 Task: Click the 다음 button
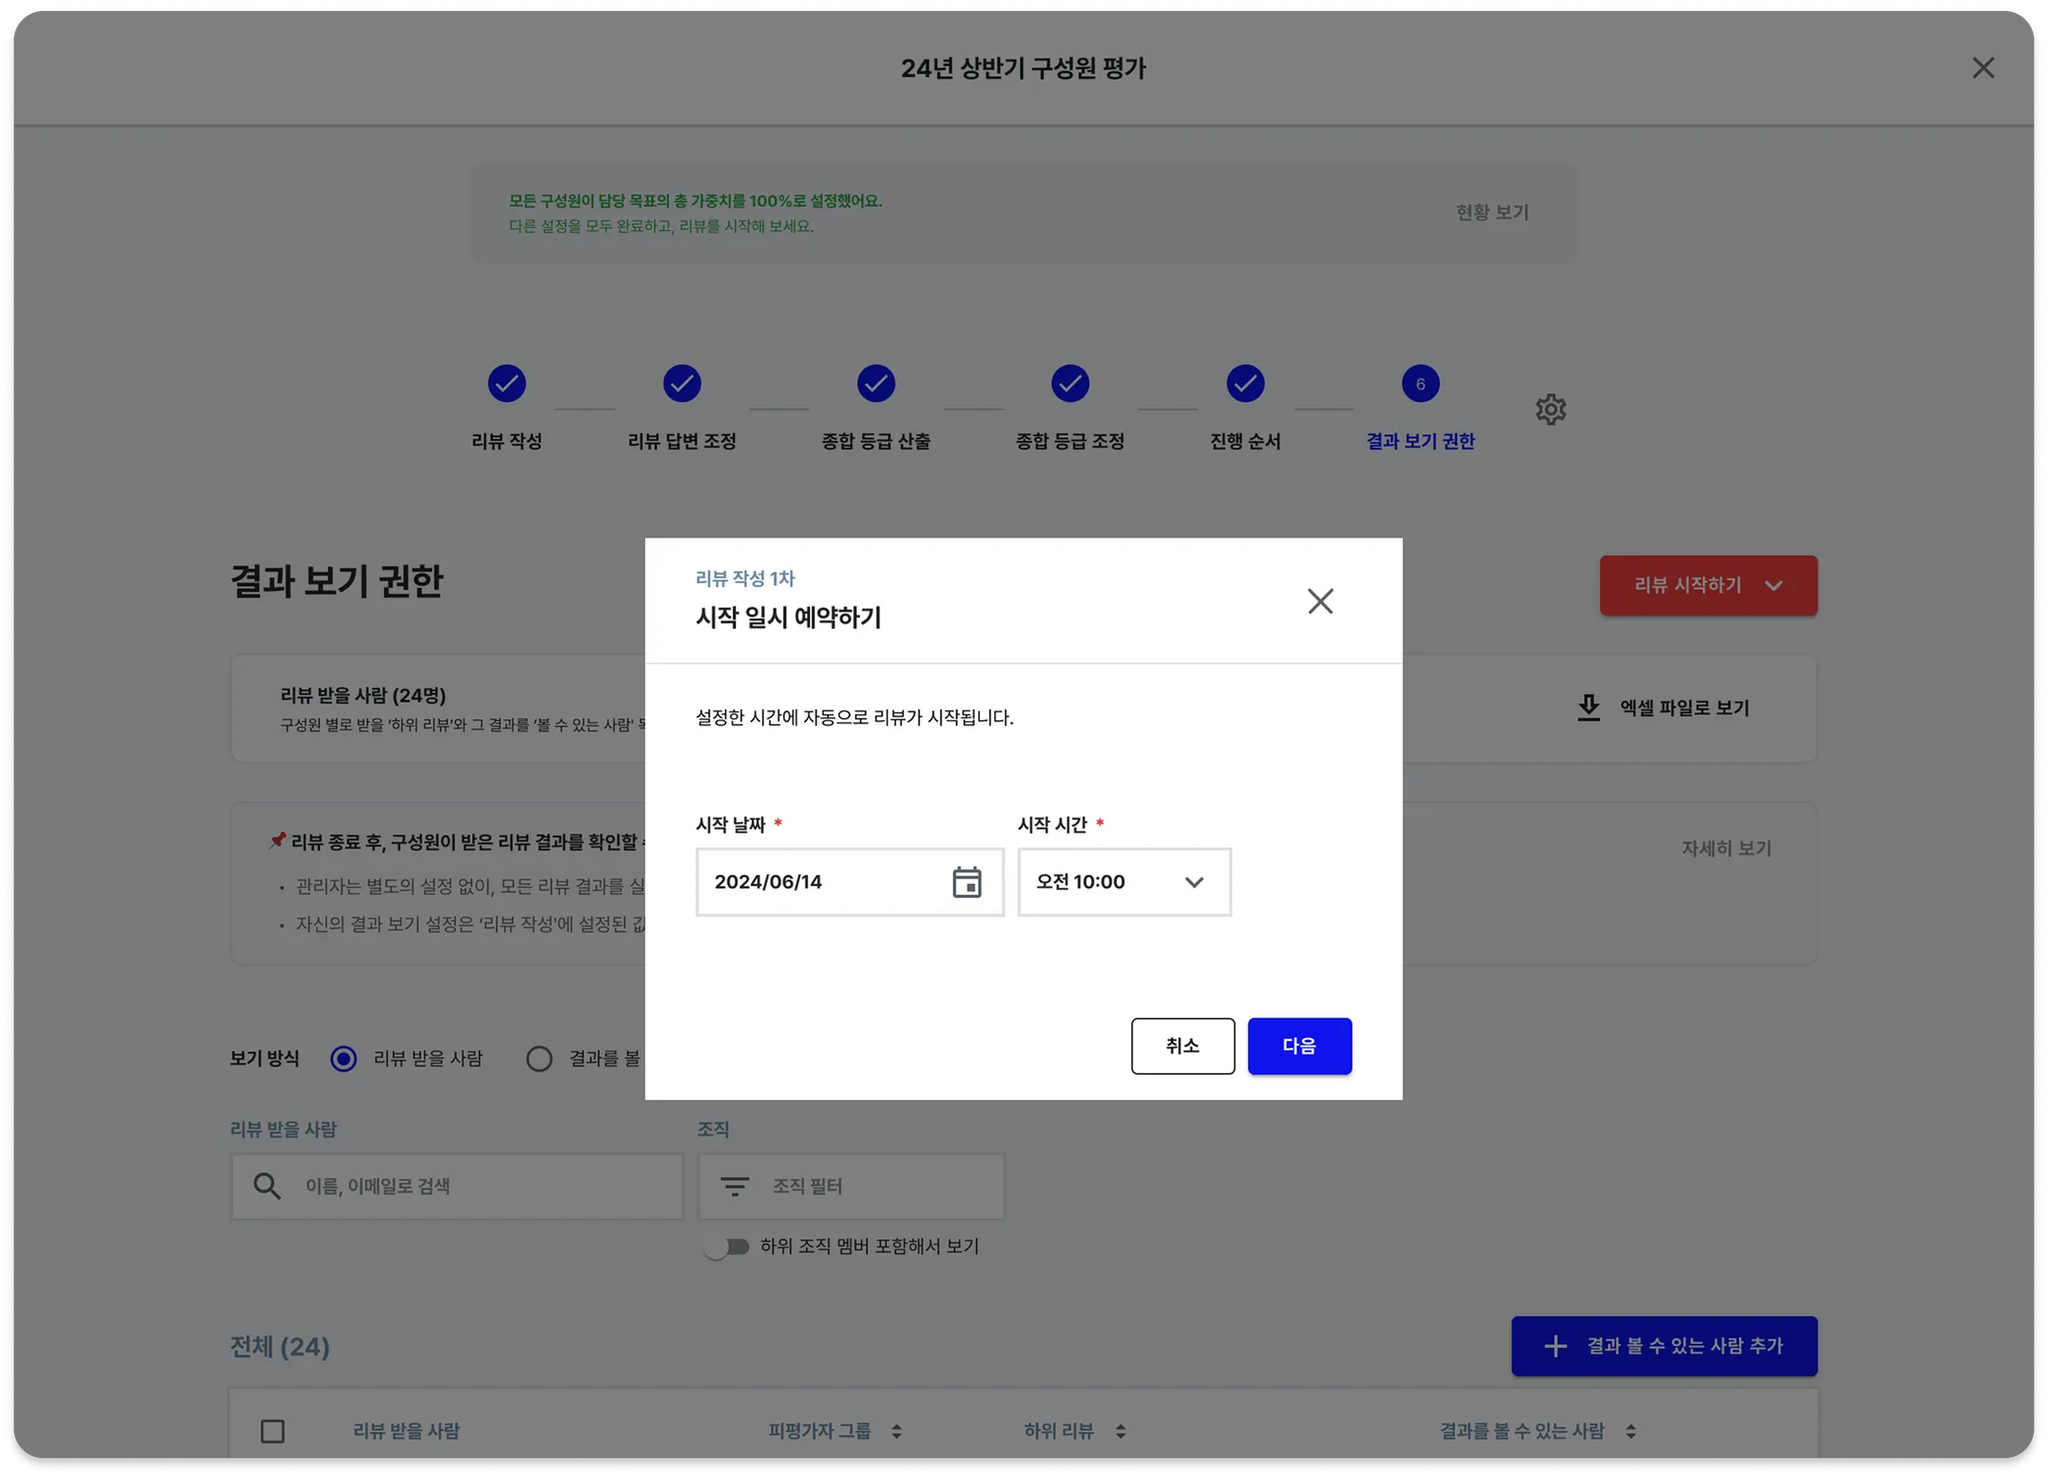(x=1299, y=1046)
